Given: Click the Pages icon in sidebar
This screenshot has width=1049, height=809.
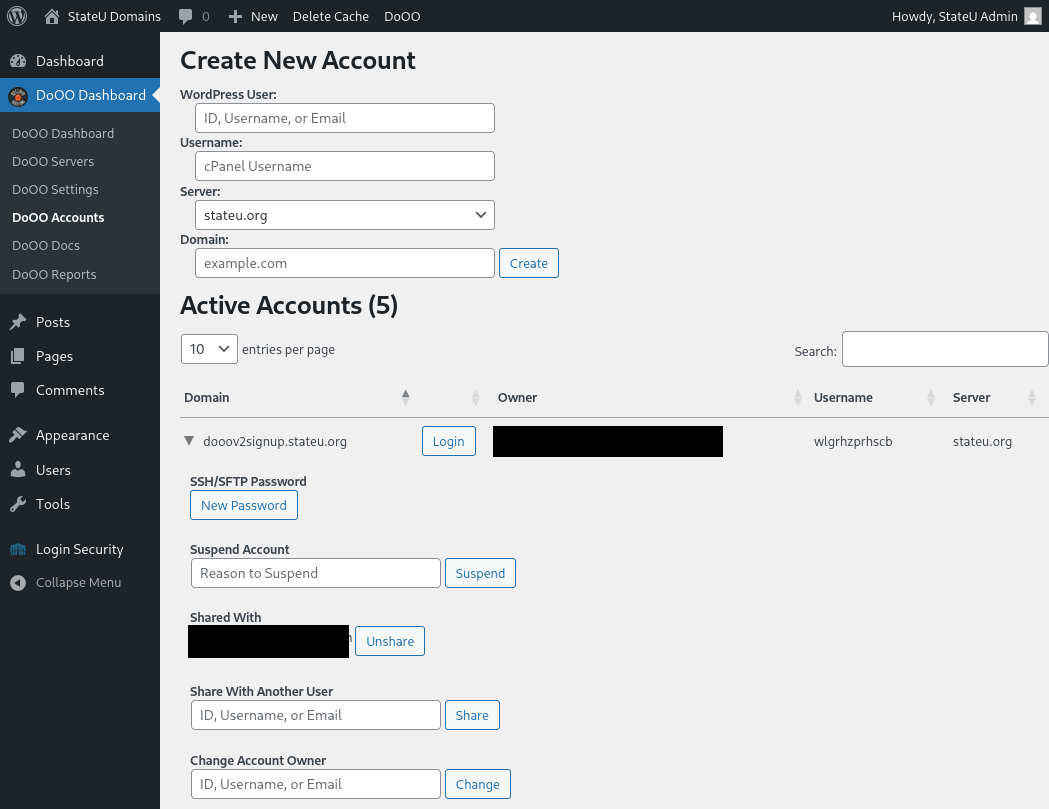Looking at the screenshot, I should 18,356.
